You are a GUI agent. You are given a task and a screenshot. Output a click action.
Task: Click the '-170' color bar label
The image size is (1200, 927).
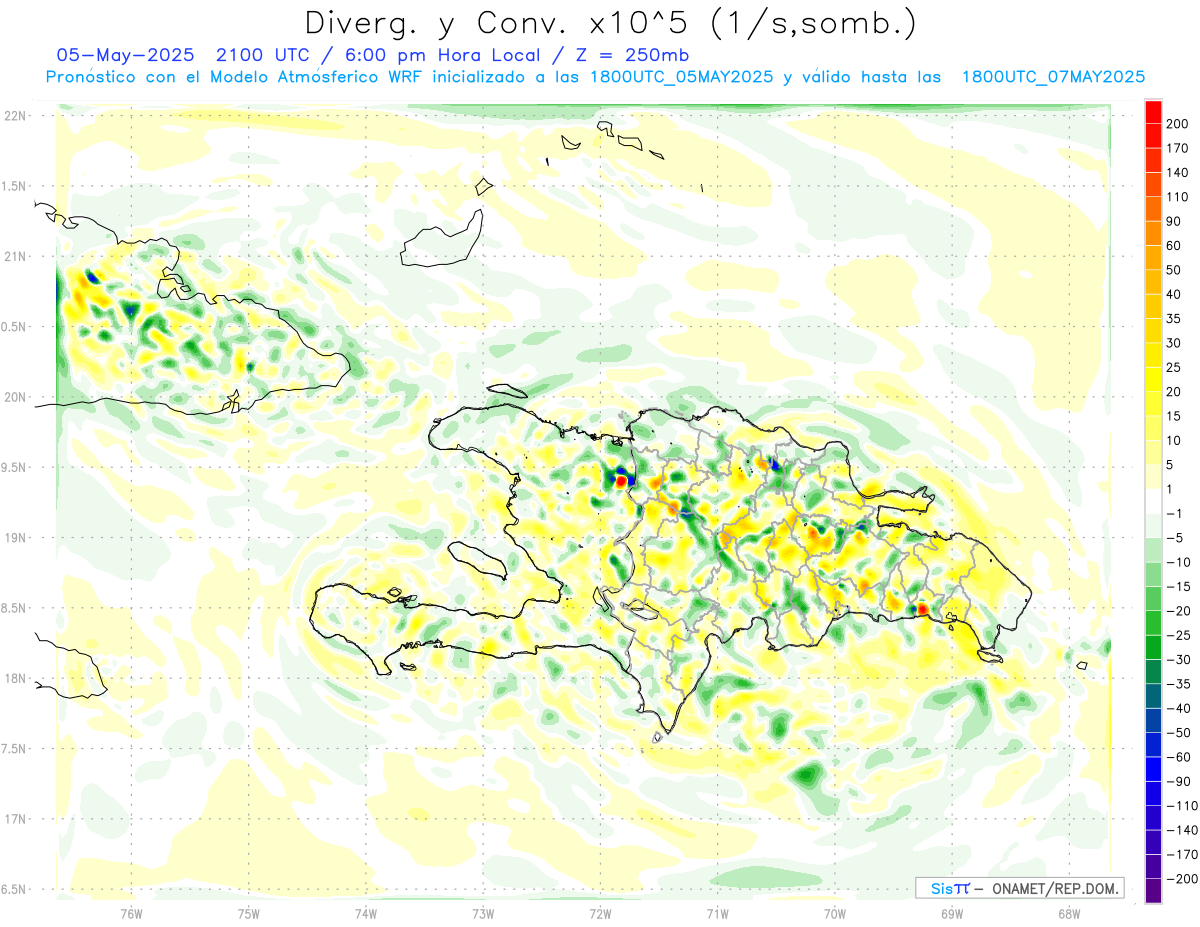(1181, 854)
